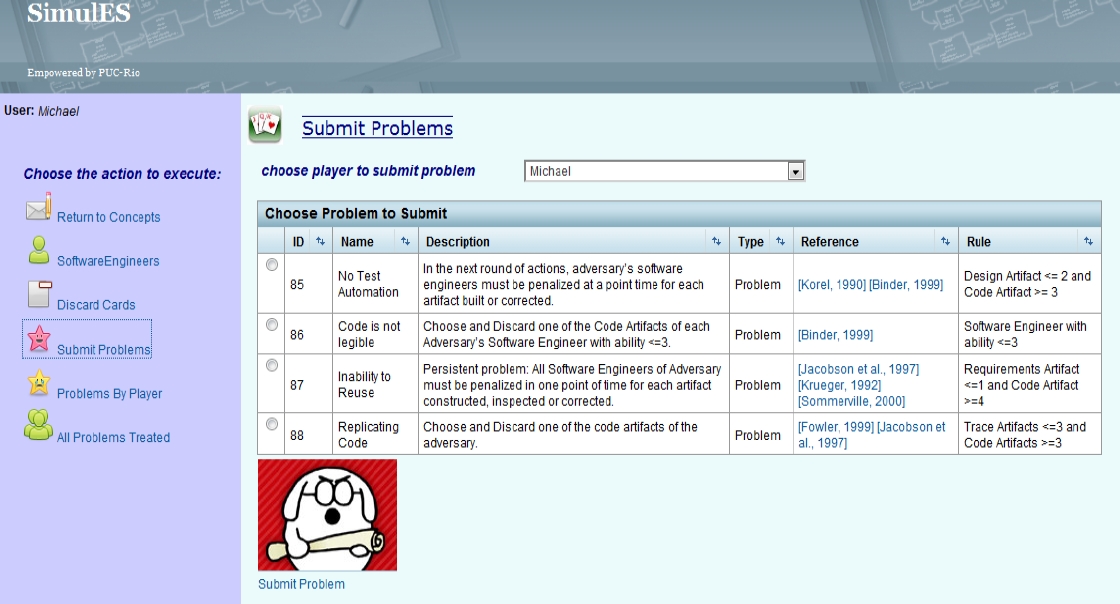The height and width of the screenshot is (604, 1120).
Task: Click the Submit Problem link below image
Action: [x=301, y=584]
